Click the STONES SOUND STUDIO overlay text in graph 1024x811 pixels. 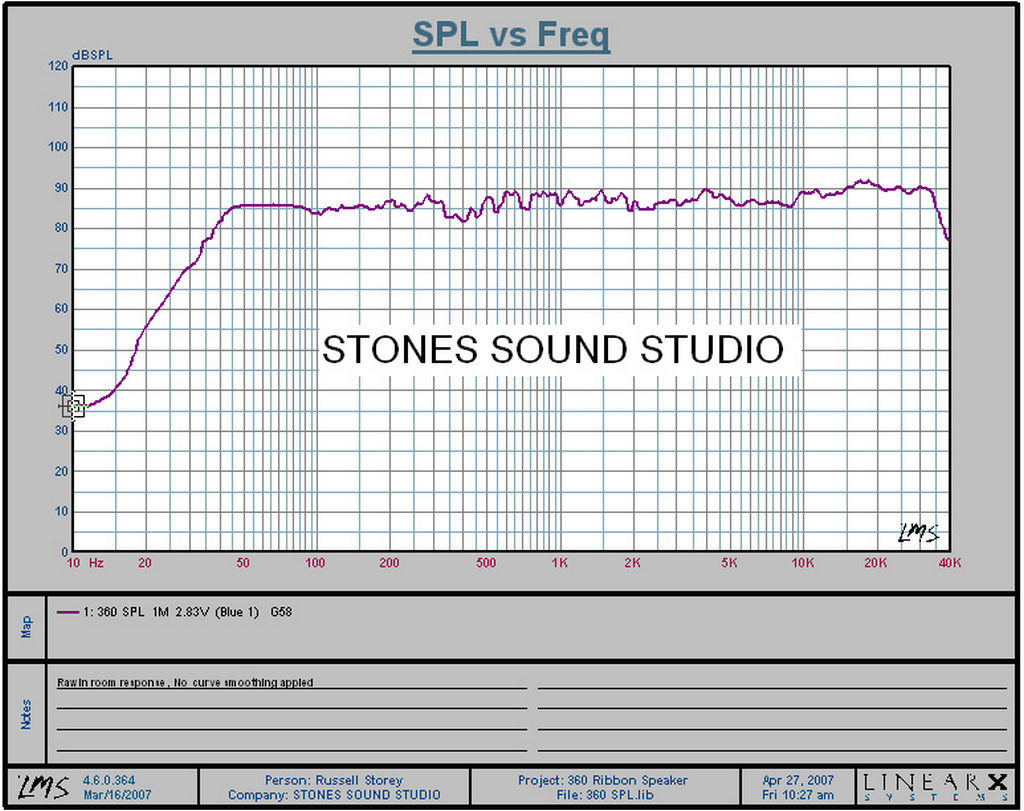coord(553,349)
